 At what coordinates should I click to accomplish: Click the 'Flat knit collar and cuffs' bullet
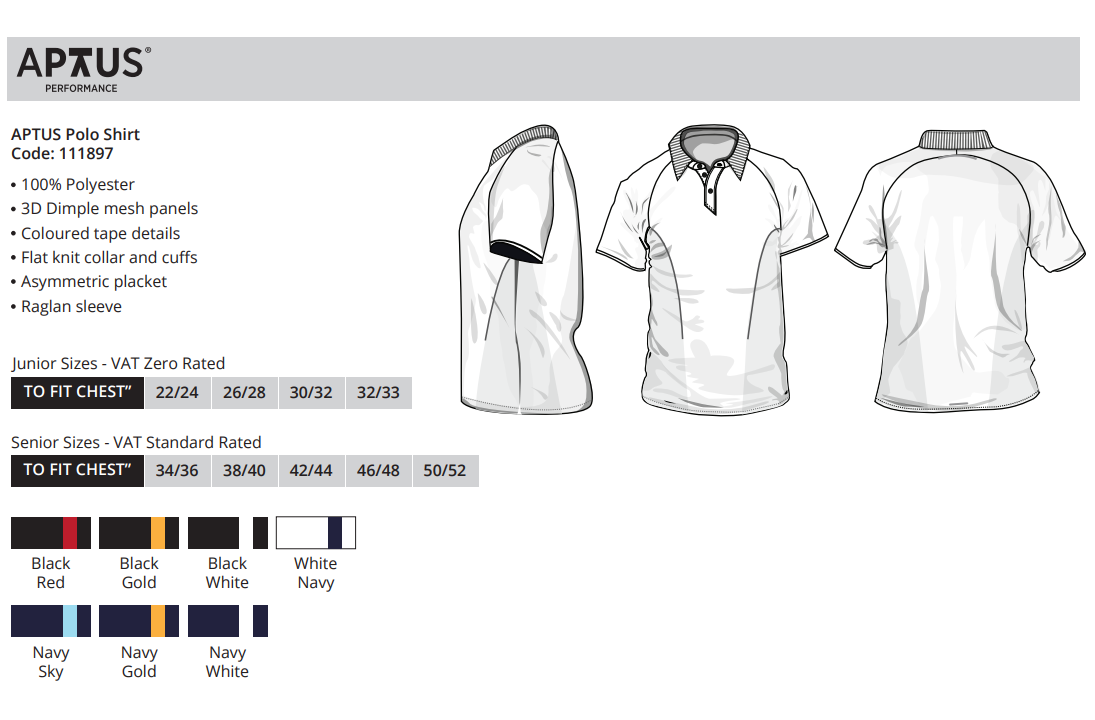pyautogui.click(x=104, y=258)
